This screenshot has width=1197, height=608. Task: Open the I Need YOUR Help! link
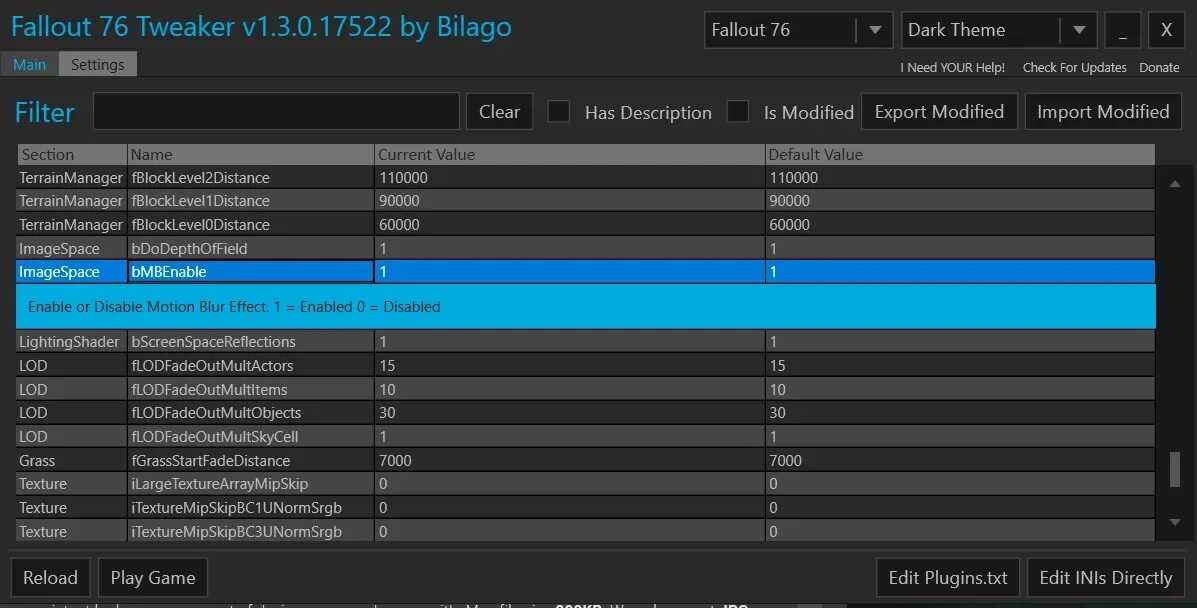953,67
